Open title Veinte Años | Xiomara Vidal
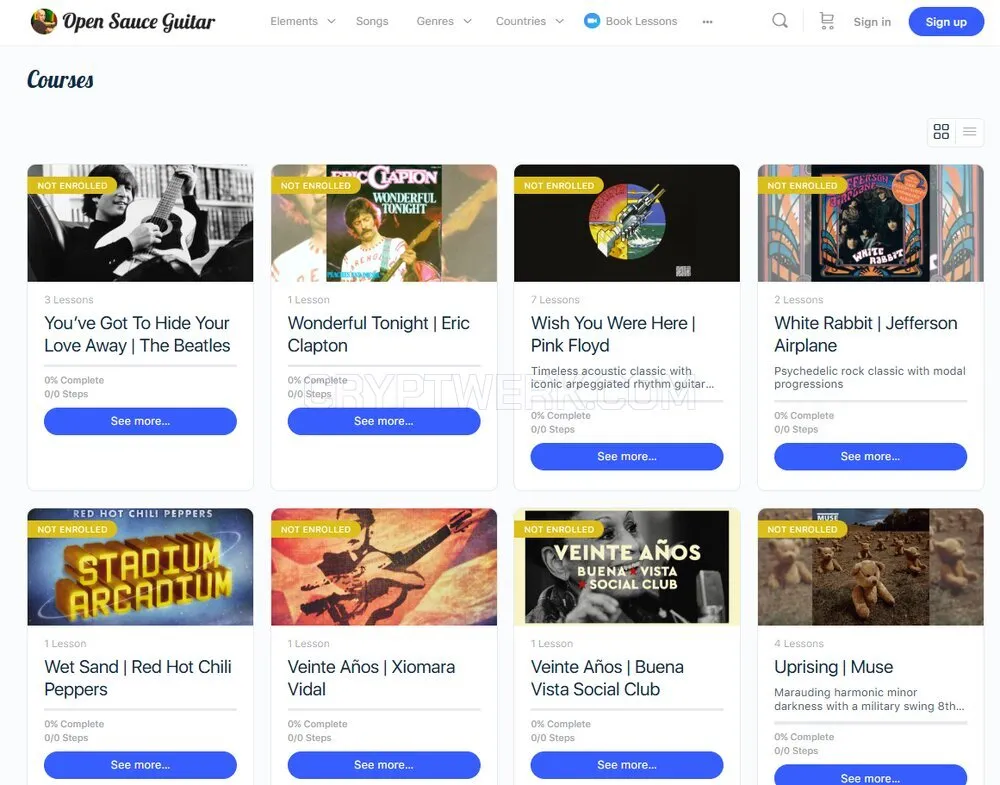Screen dimensions: 1000x785 pyautogui.click(x=371, y=678)
